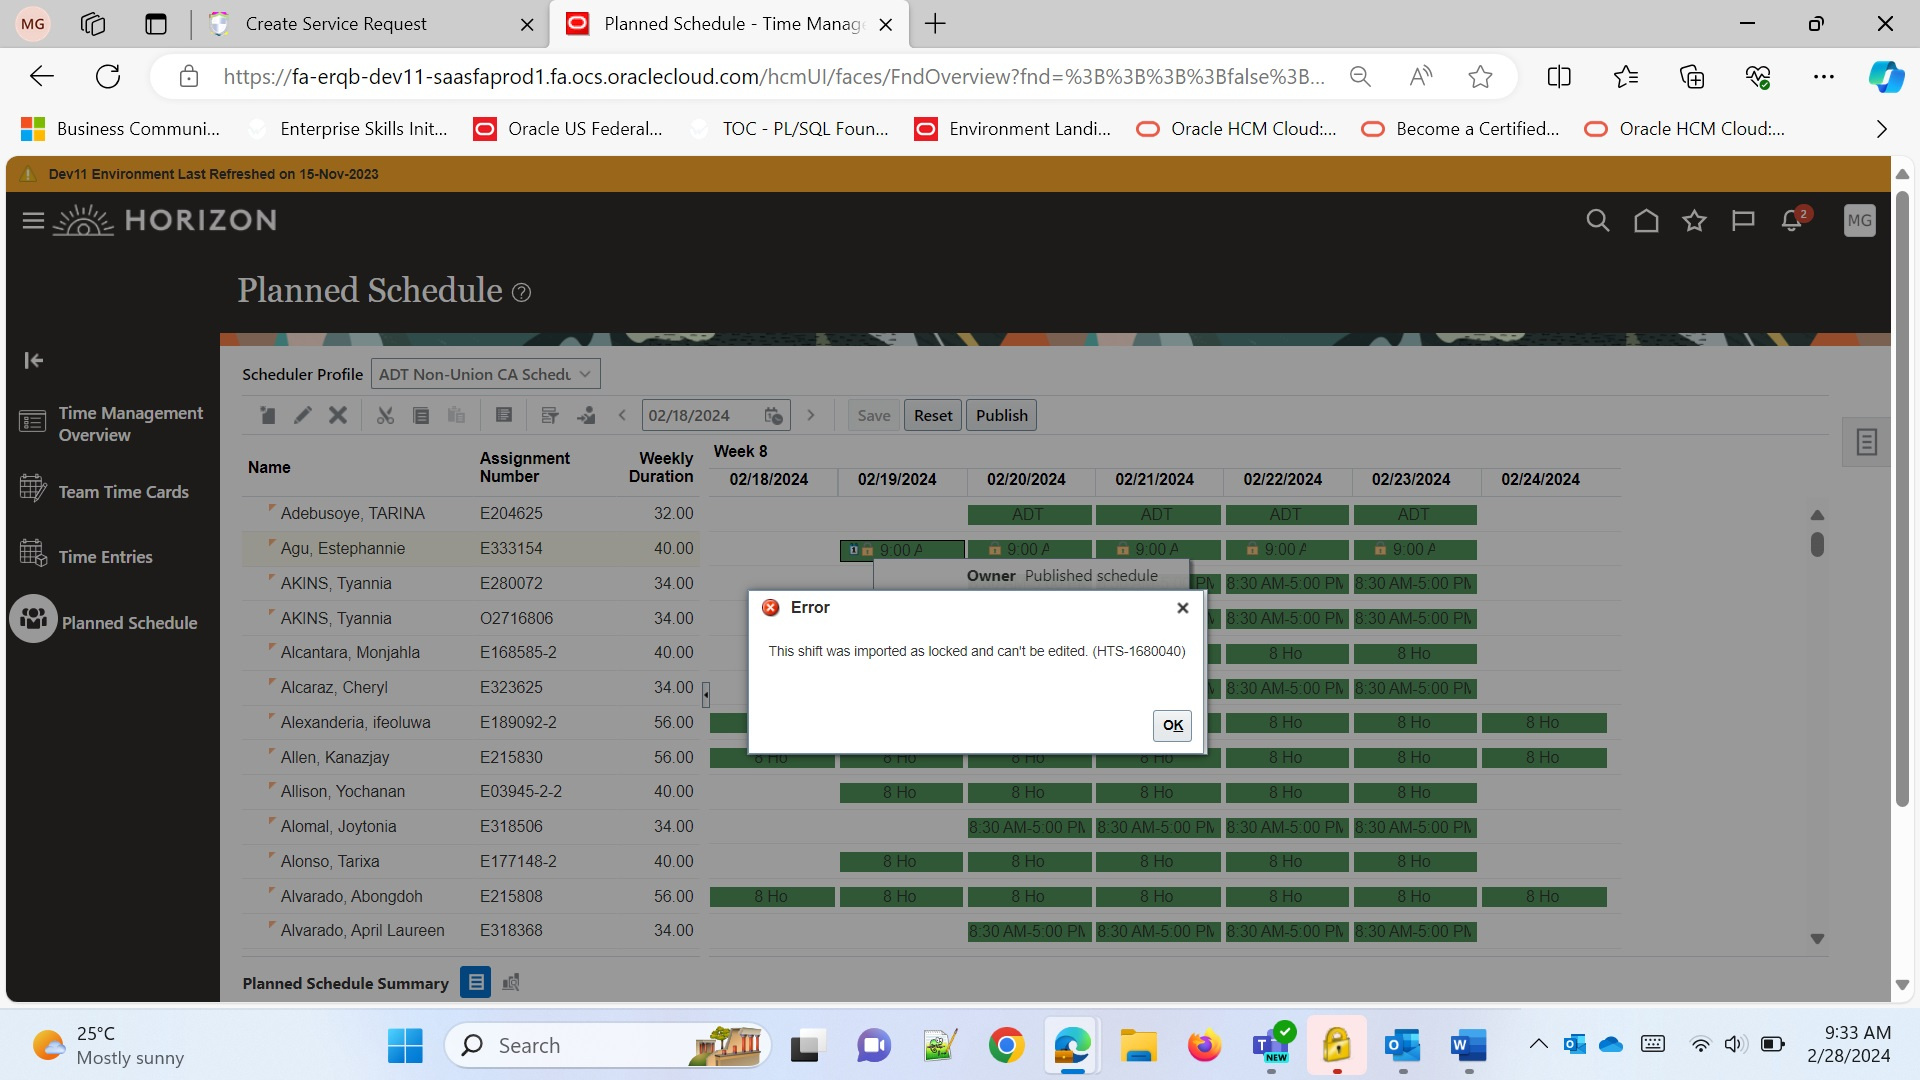
Task: Select the Cut shift scissors tool
Action: pyautogui.click(x=385, y=415)
